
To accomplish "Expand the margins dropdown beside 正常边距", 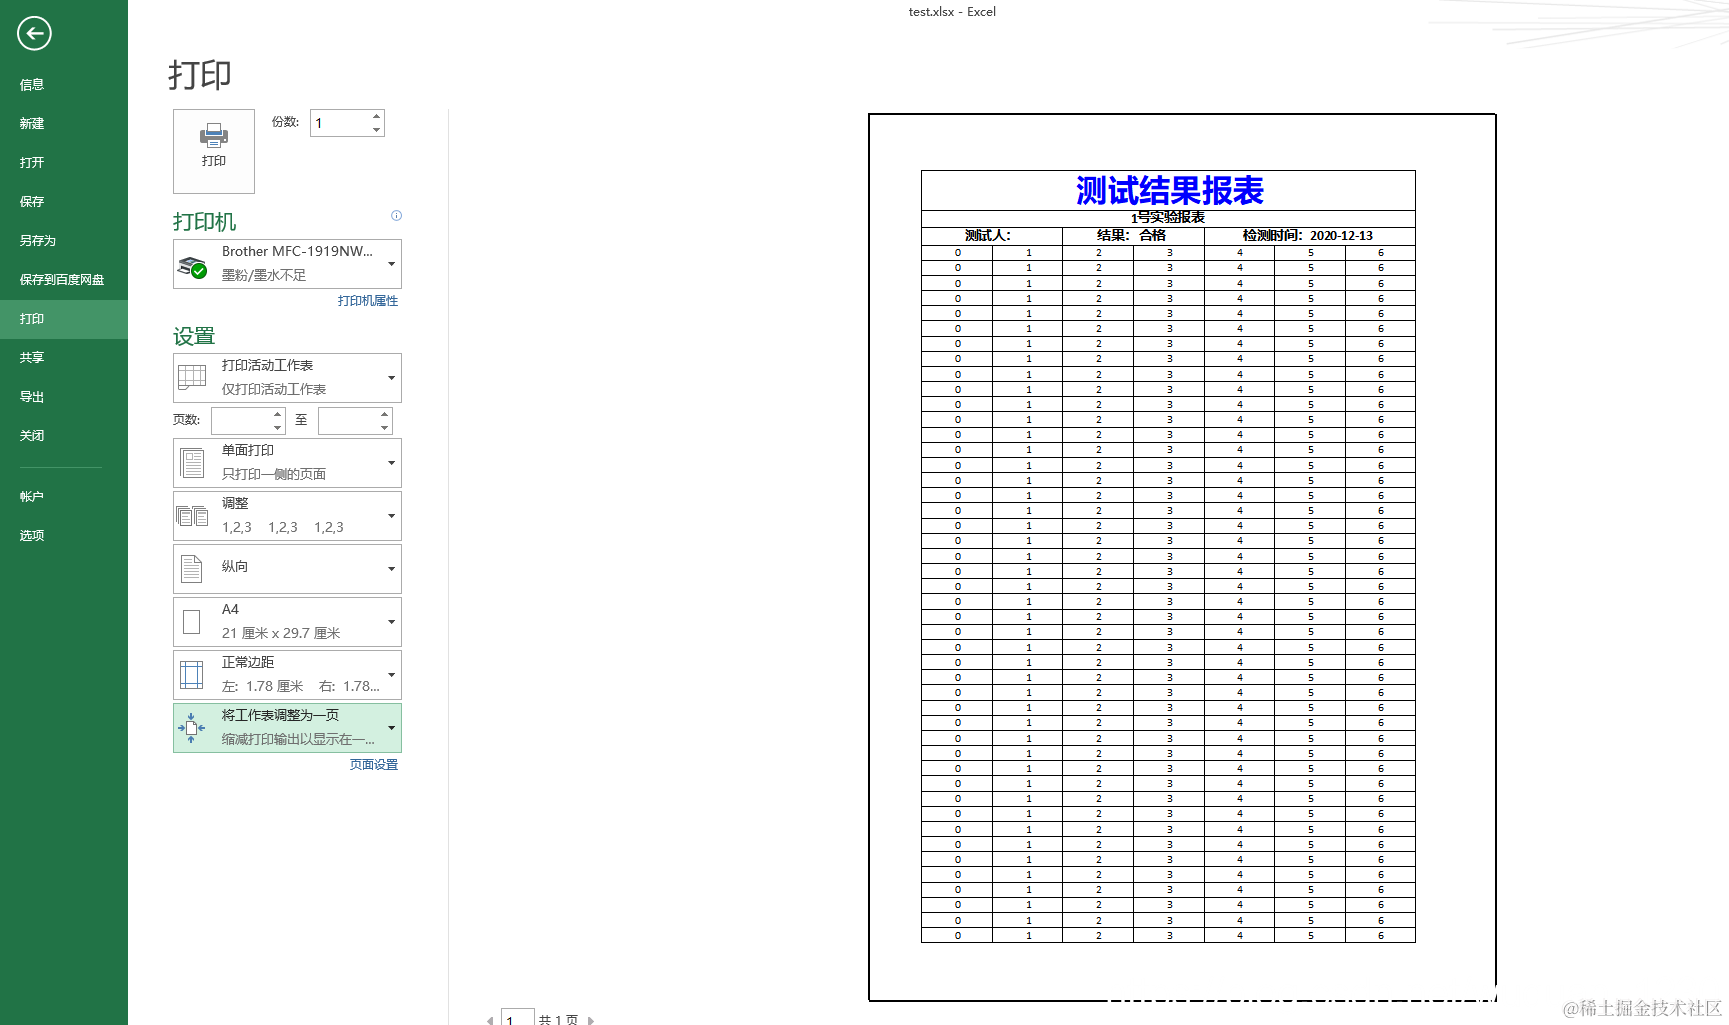I will pos(391,674).
